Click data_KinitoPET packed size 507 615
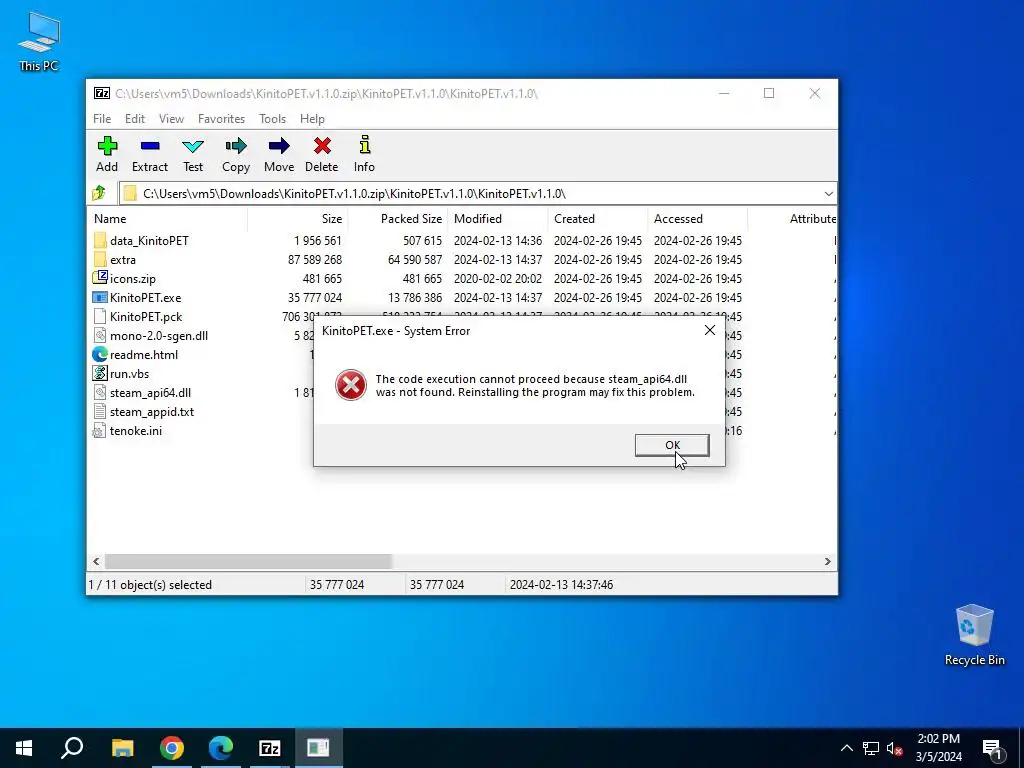This screenshot has width=1024, height=768. pyautogui.click(x=422, y=240)
